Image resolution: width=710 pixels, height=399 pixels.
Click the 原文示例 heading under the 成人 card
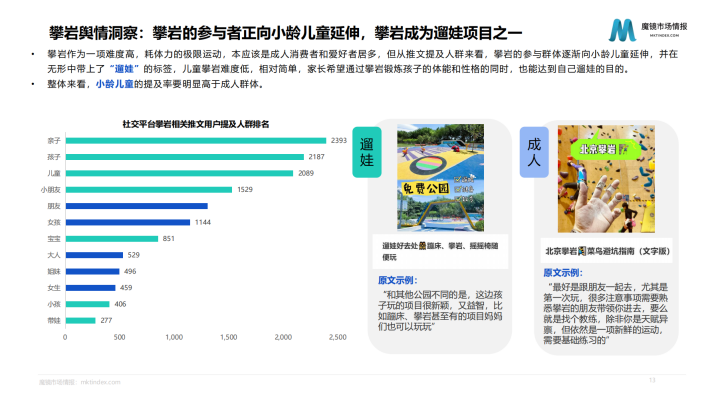(x=563, y=273)
